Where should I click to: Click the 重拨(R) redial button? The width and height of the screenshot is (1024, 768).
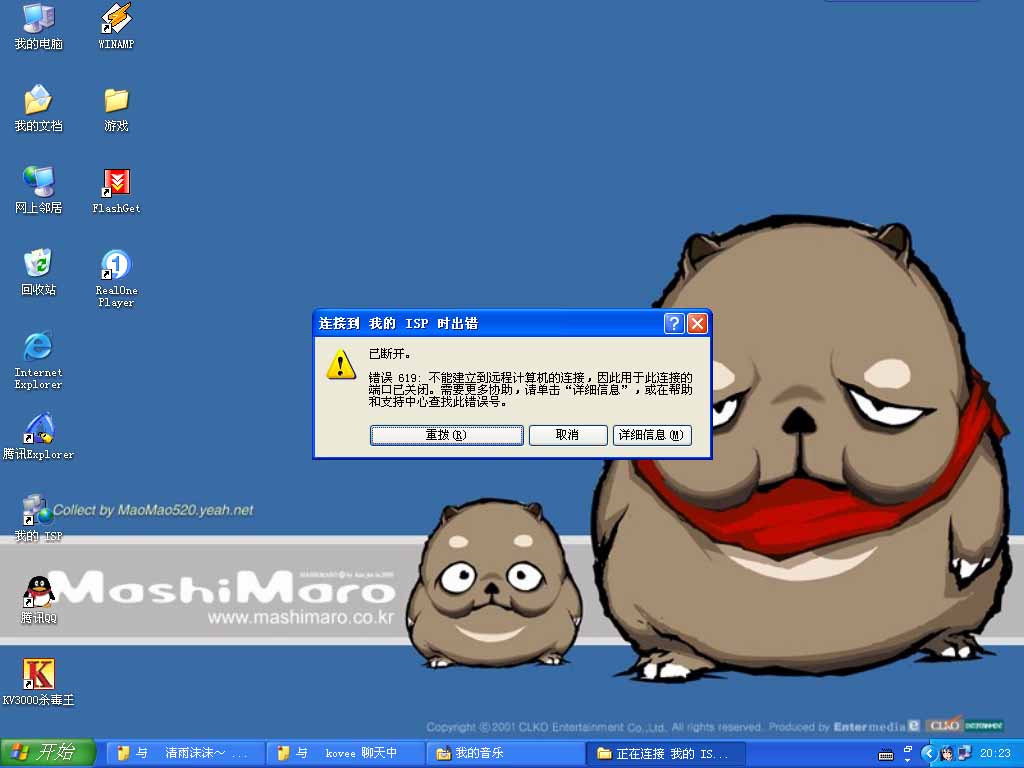point(447,435)
